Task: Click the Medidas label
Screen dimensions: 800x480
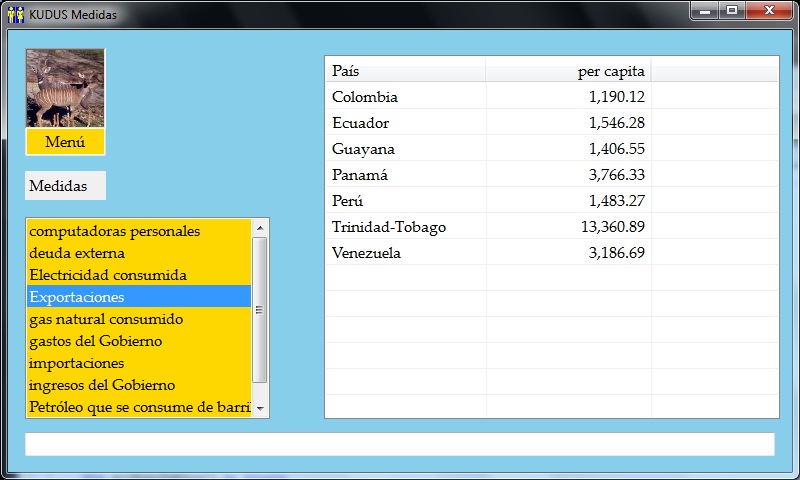Action: (65, 186)
